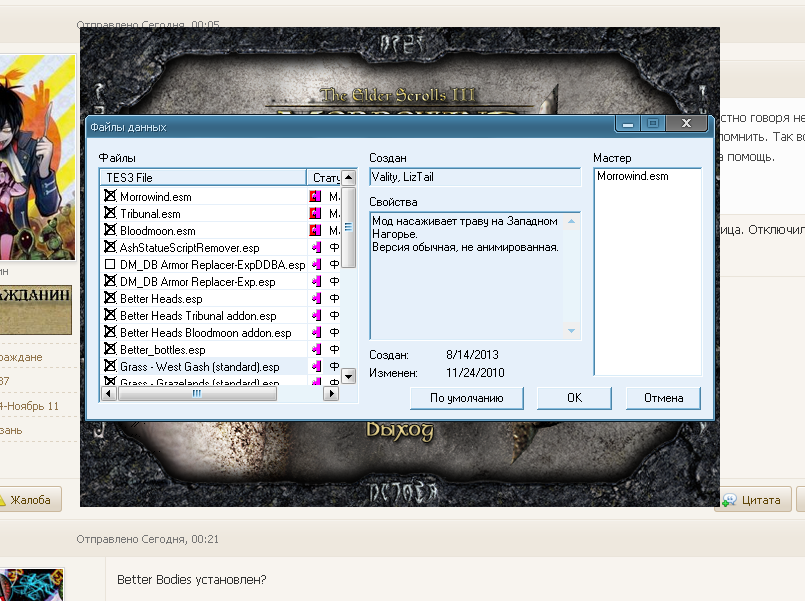
Task: Click the Bloodmoon.esm master file icon
Action: click(x=315, y=230)
